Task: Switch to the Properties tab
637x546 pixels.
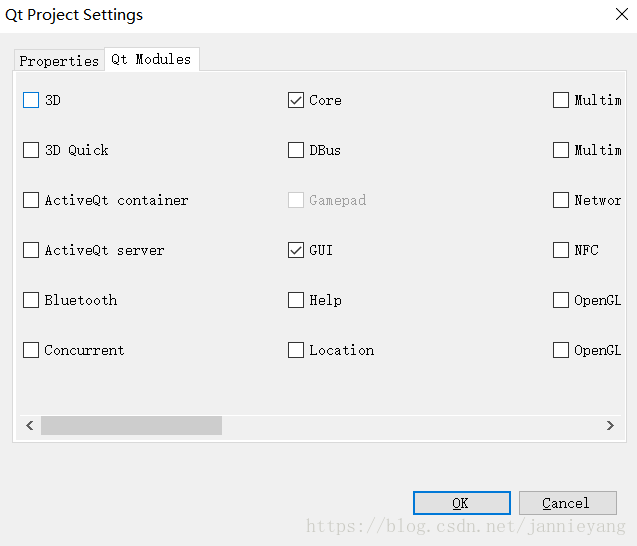Action: point(59,61)
